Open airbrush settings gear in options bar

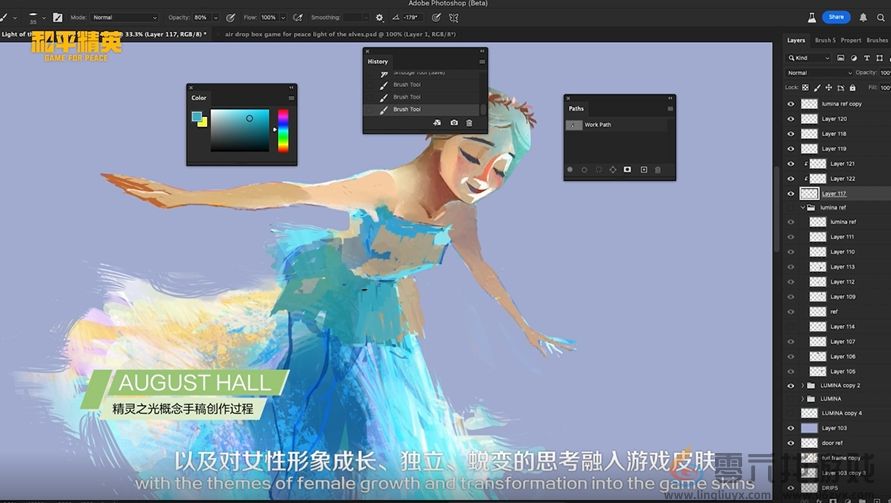[x=379, y=18]
